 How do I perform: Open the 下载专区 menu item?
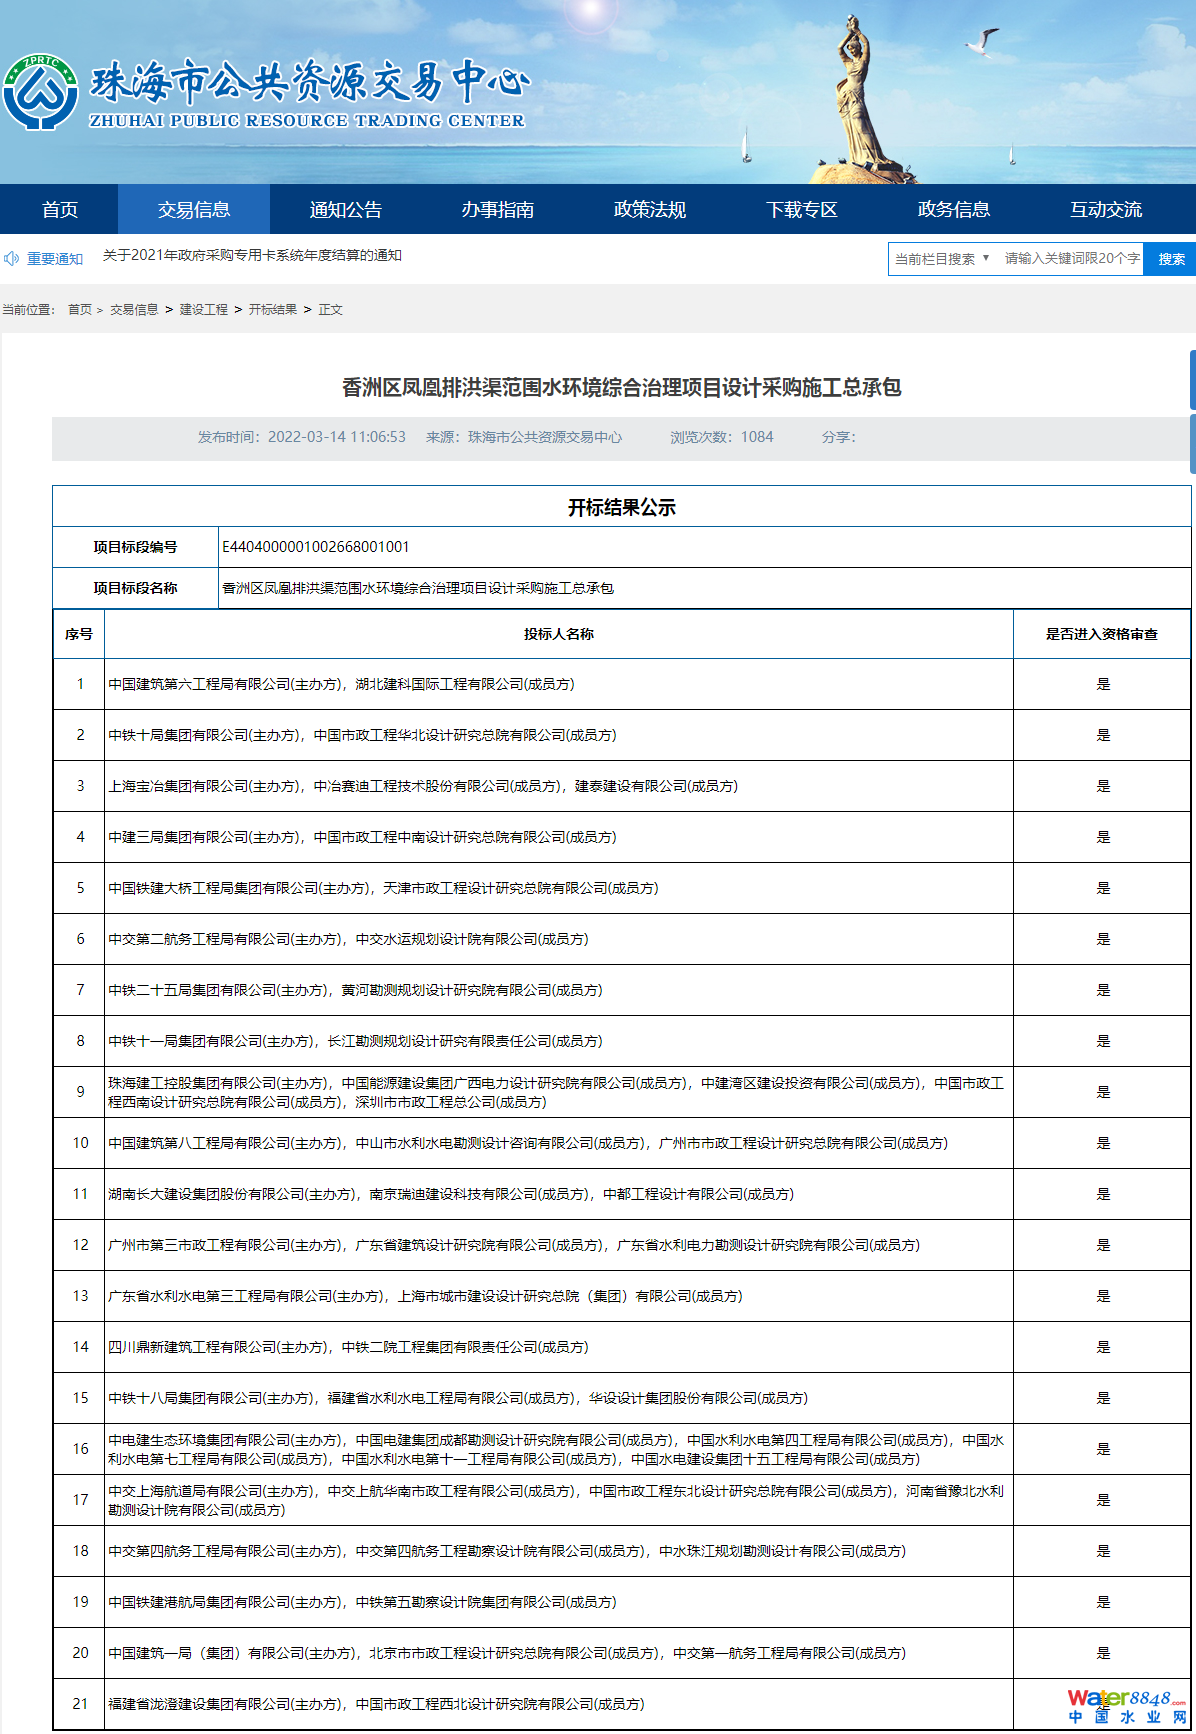(x=802, y=210)
